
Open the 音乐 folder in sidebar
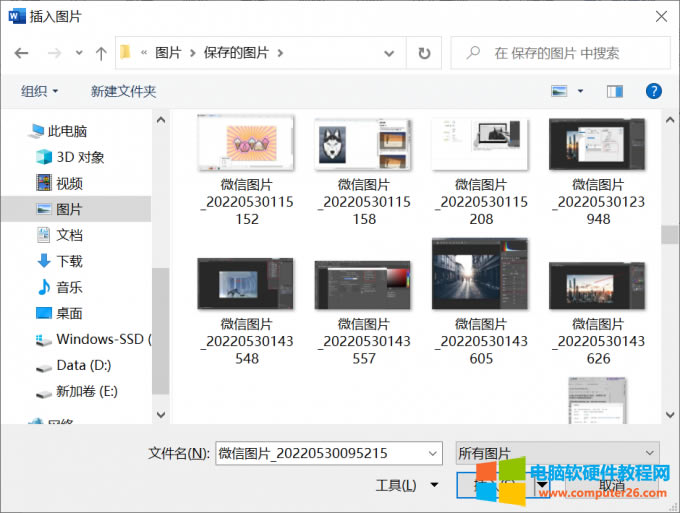point(69,287)
